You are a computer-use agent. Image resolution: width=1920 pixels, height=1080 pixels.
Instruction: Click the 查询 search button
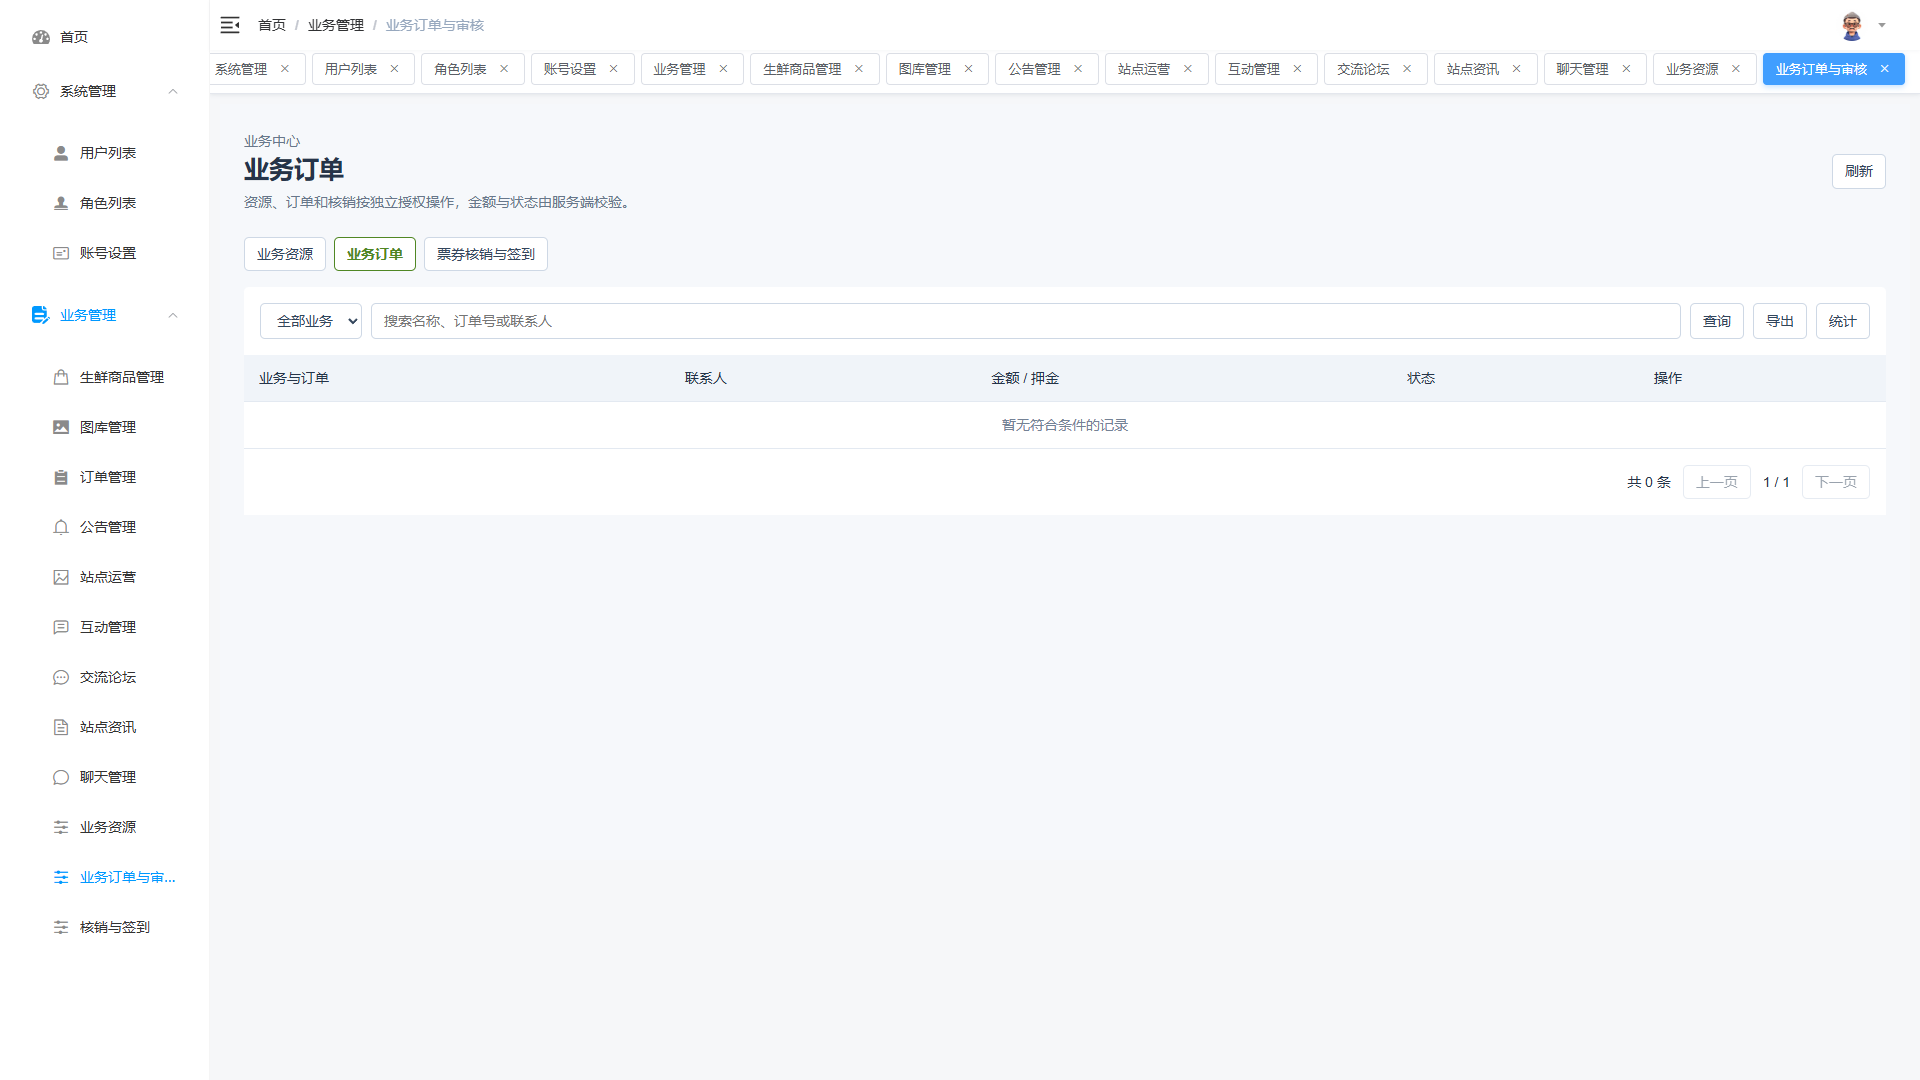(x=1716, y=321)
